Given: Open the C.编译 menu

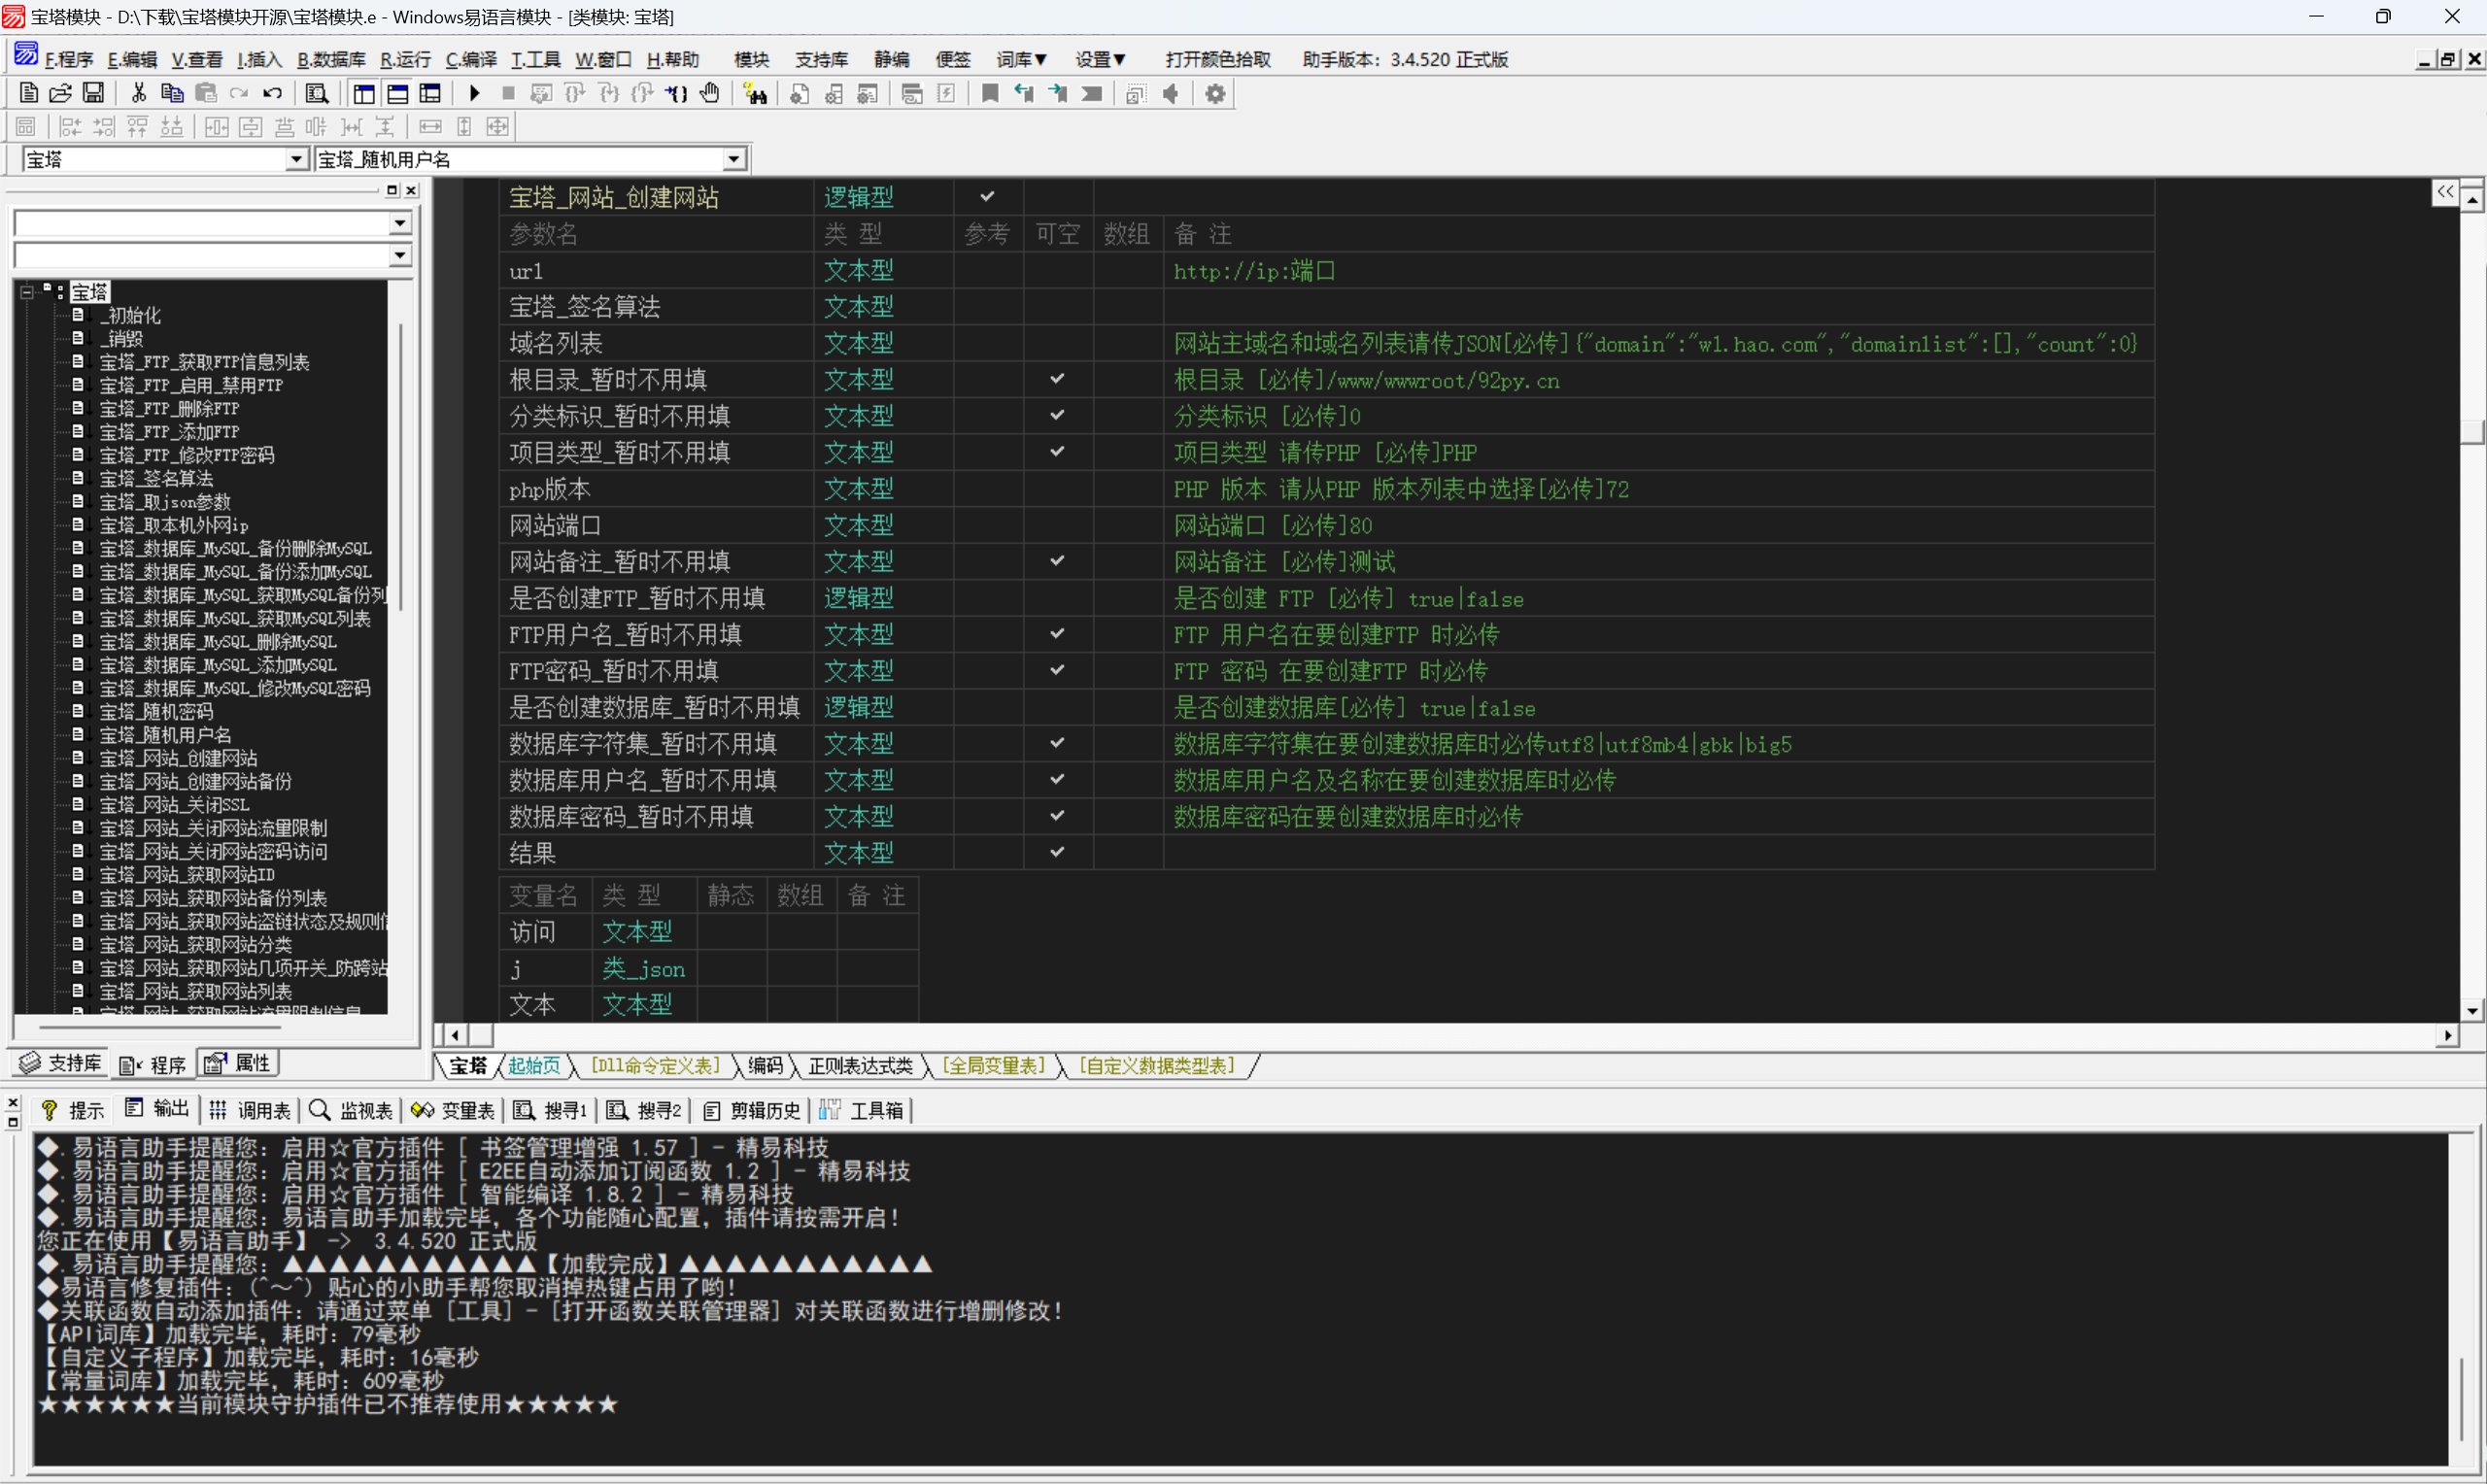Looking at the screenshot, I should (x=470, y=60).
